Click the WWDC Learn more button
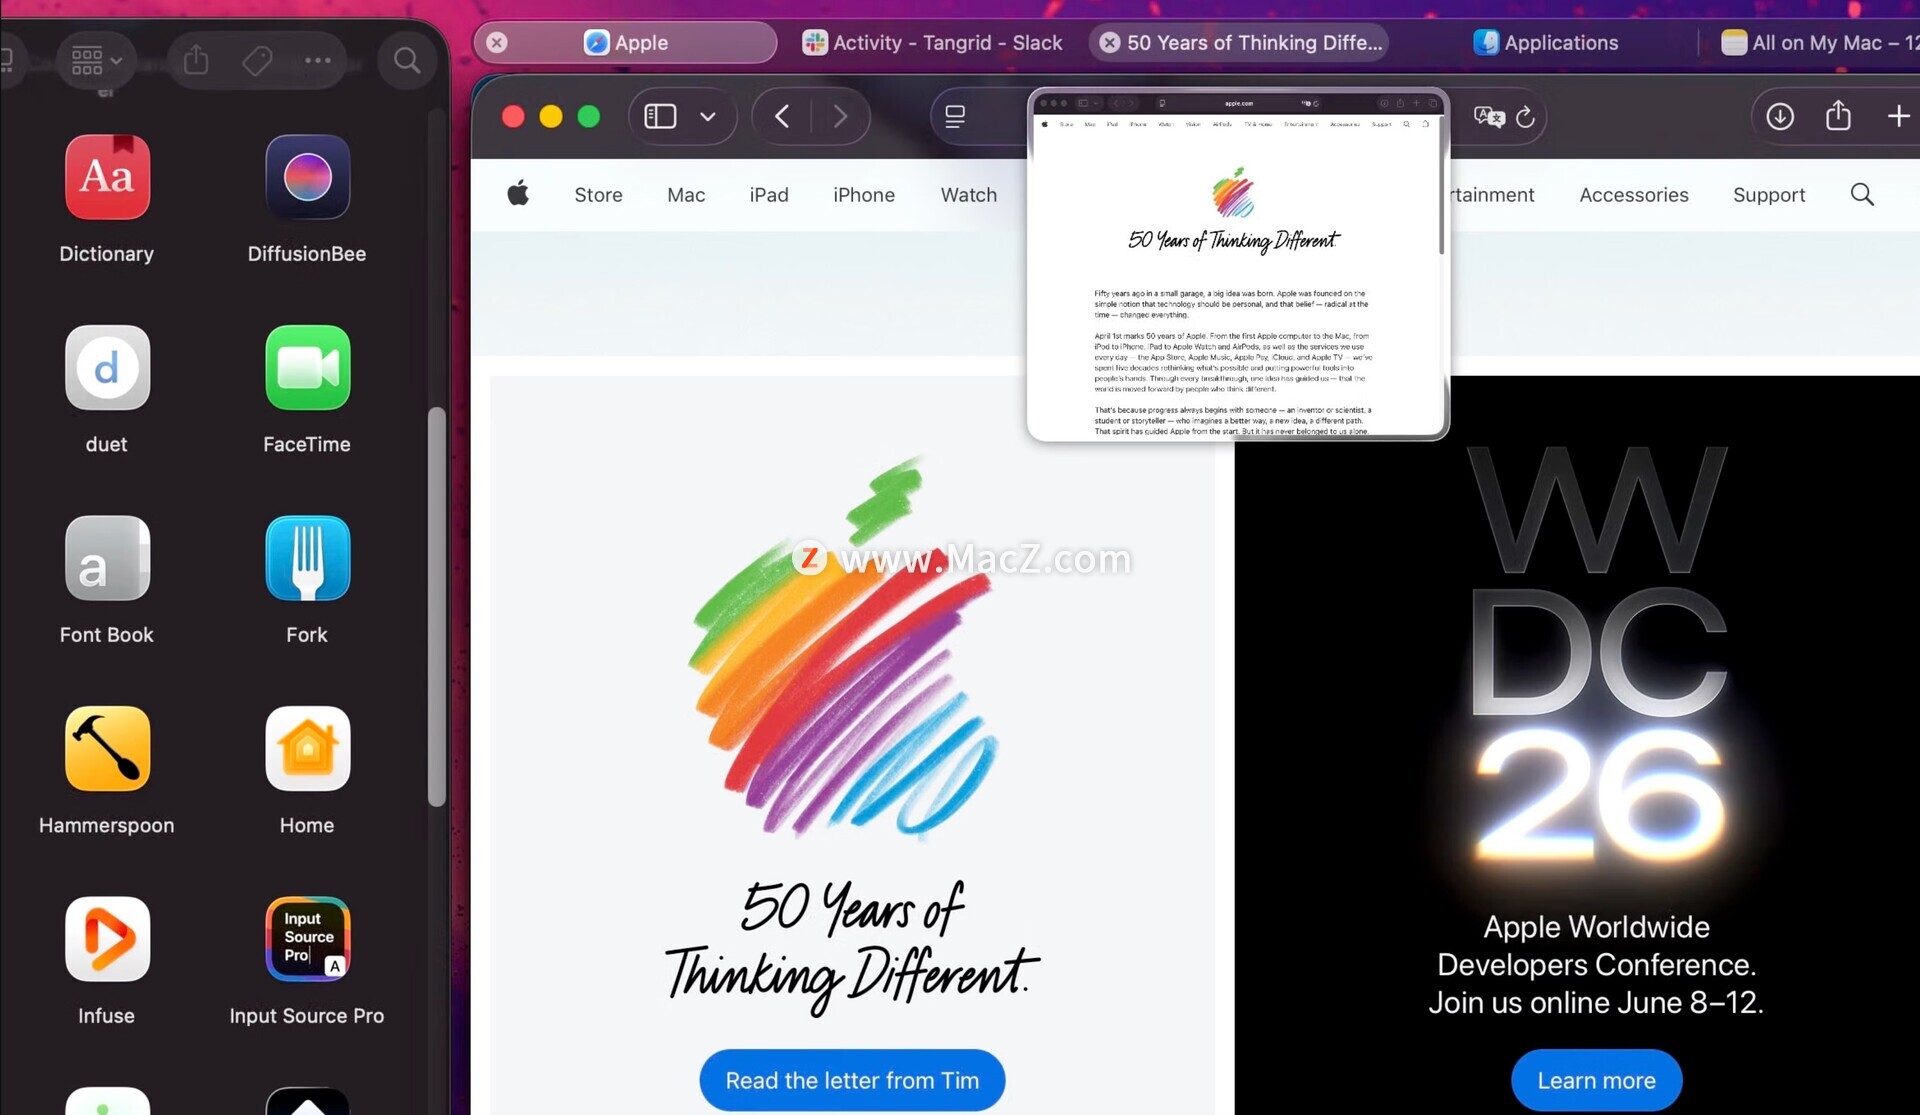Image resolution: width=1920 pixels, height=1115 pixels. pos(1596,1080)
